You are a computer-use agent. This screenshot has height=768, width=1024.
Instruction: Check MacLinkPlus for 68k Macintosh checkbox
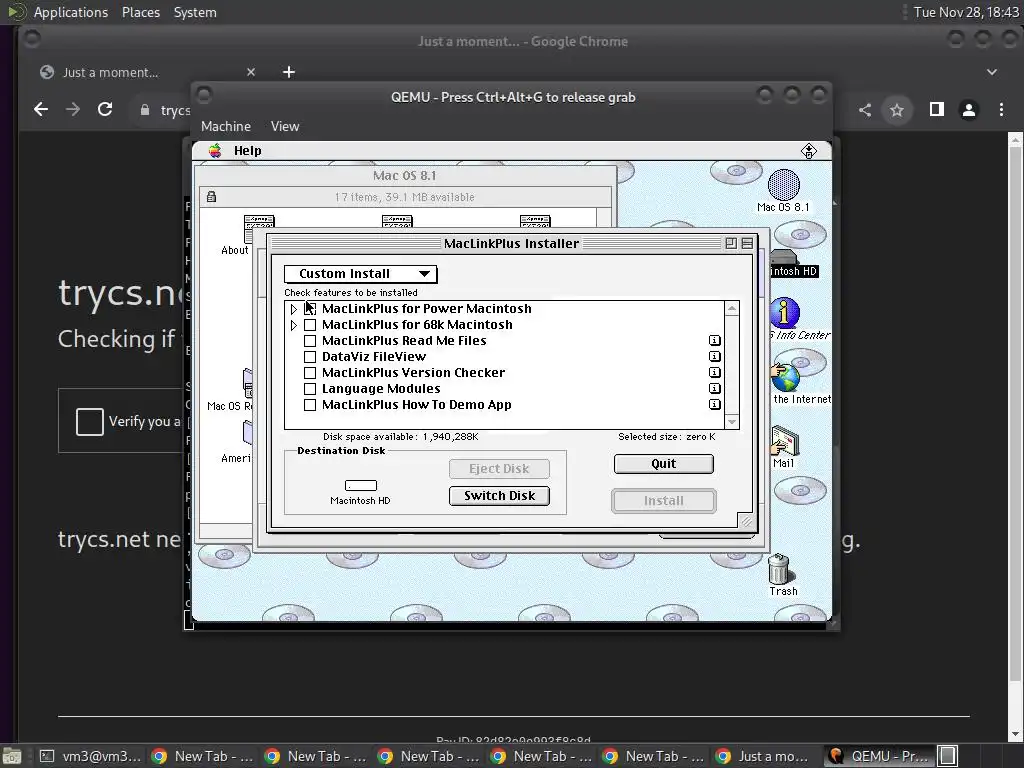click(x=310, y=325)
